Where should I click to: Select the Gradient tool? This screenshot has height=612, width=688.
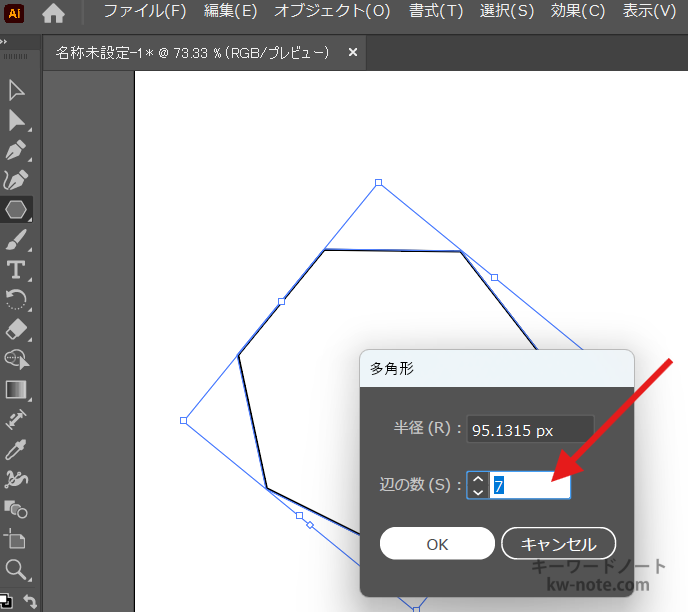(x=16, y=389)
